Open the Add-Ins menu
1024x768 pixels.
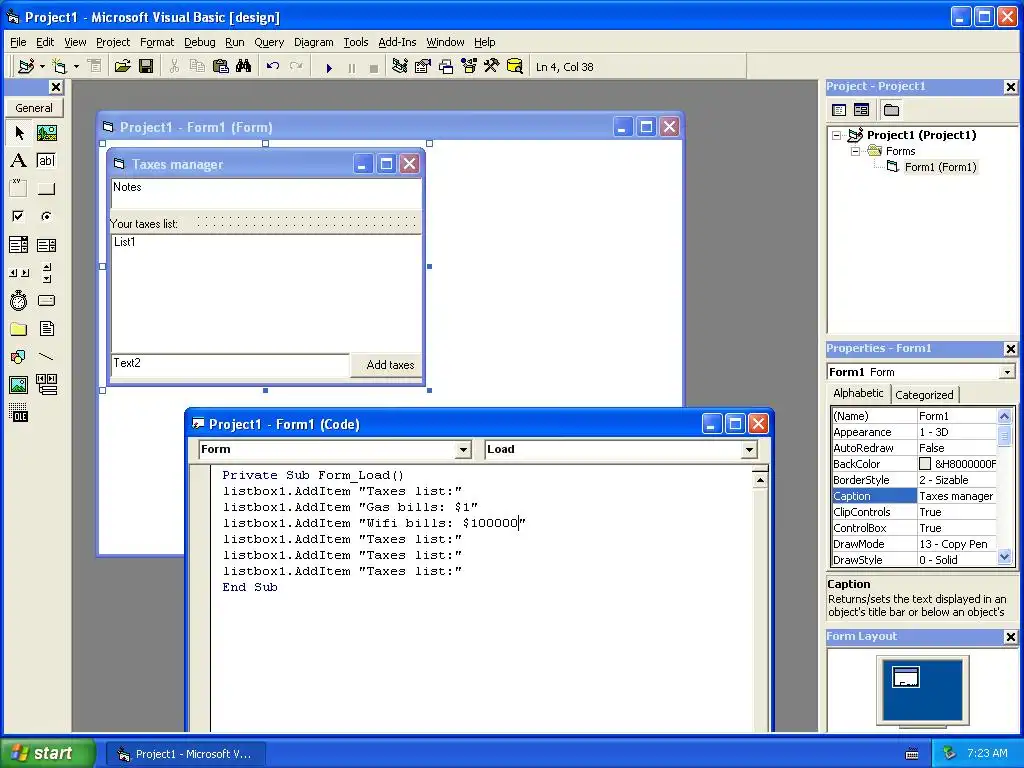[397, 42]
